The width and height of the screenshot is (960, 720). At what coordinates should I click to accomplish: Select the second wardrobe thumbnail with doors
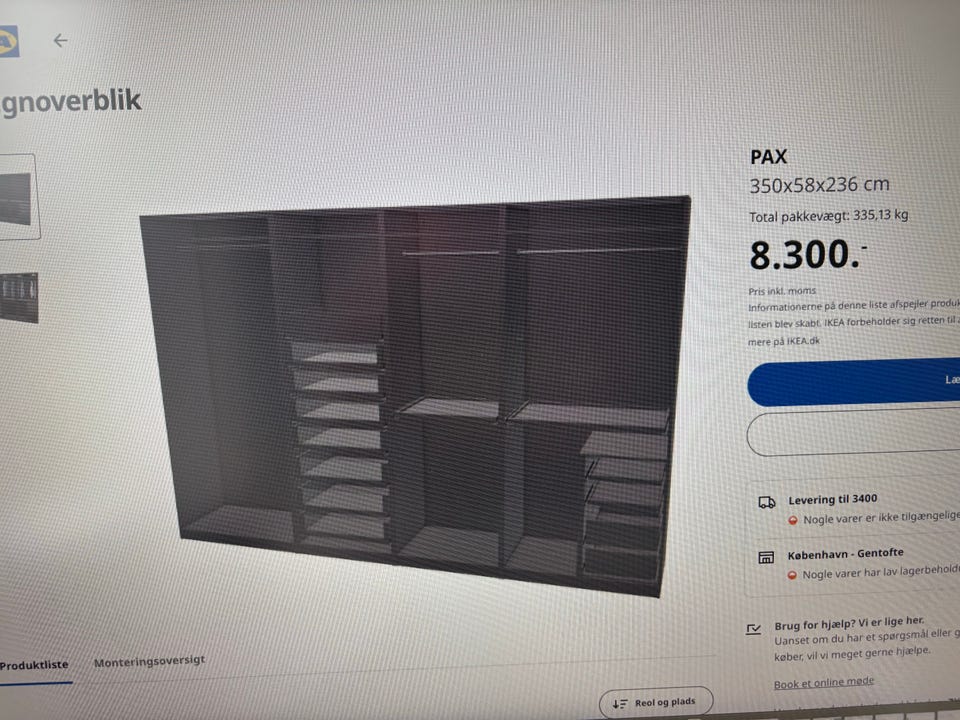click(19, 298)
